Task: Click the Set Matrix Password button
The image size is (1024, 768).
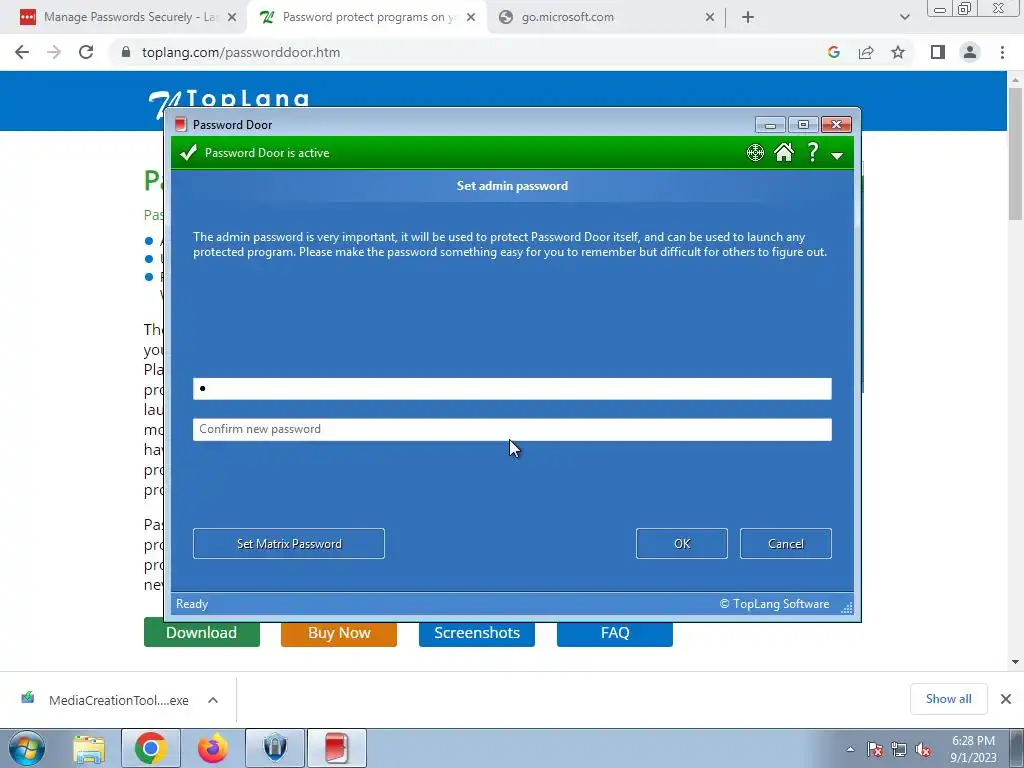Action: [289, 543]
